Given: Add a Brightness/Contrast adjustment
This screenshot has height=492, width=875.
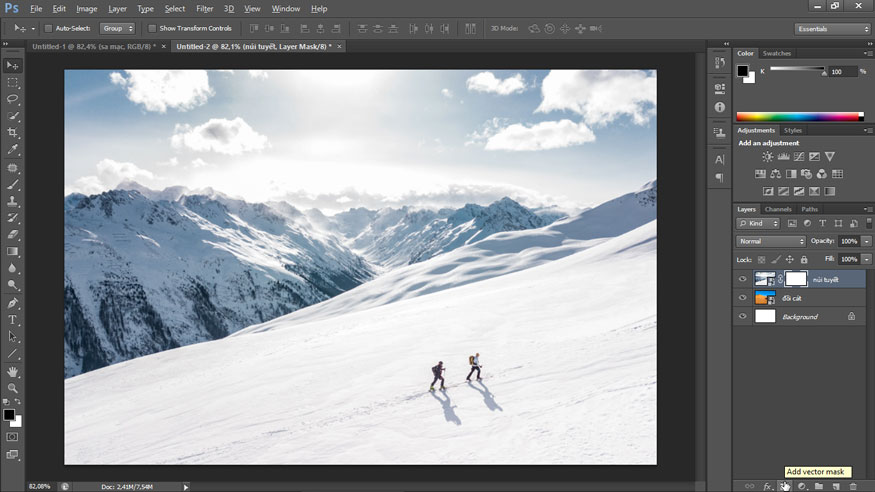Looking at the screenshot, I should tap(767, 157).
